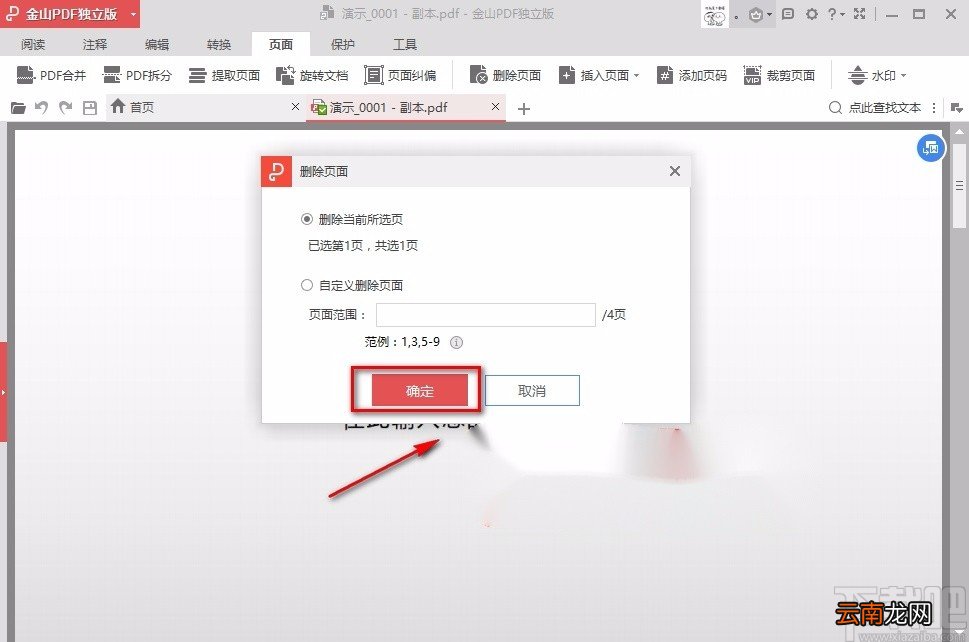
Task: Add a new tab with plus
Action: (x=524, y=109)
